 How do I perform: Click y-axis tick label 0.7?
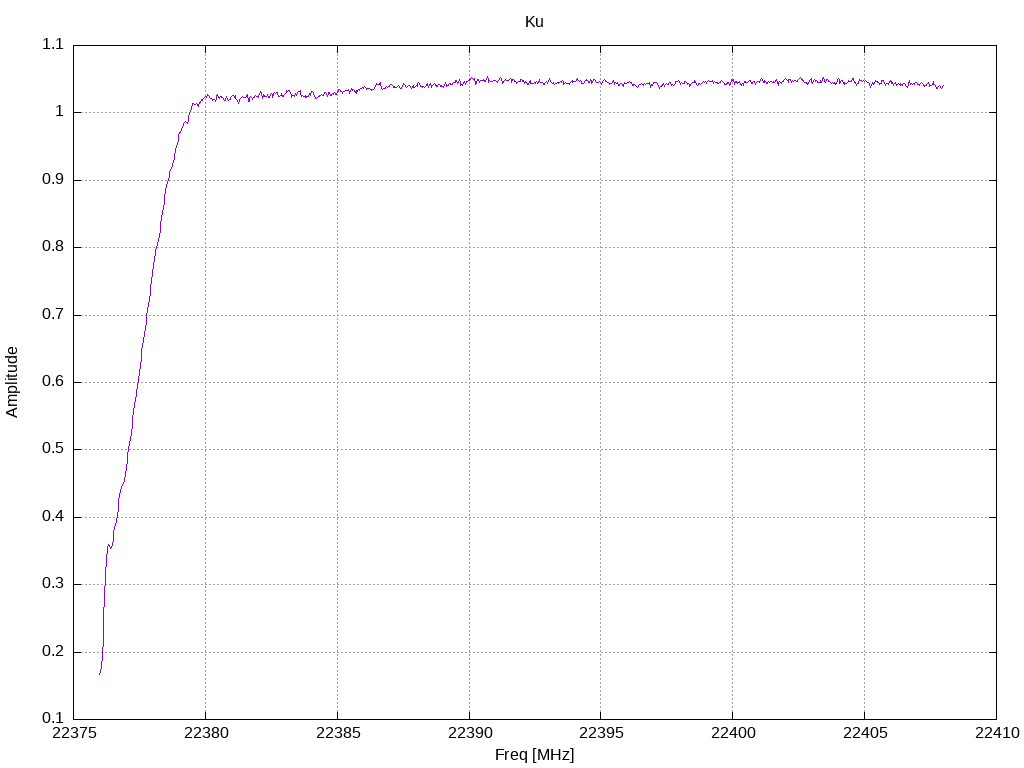[53, 315]
